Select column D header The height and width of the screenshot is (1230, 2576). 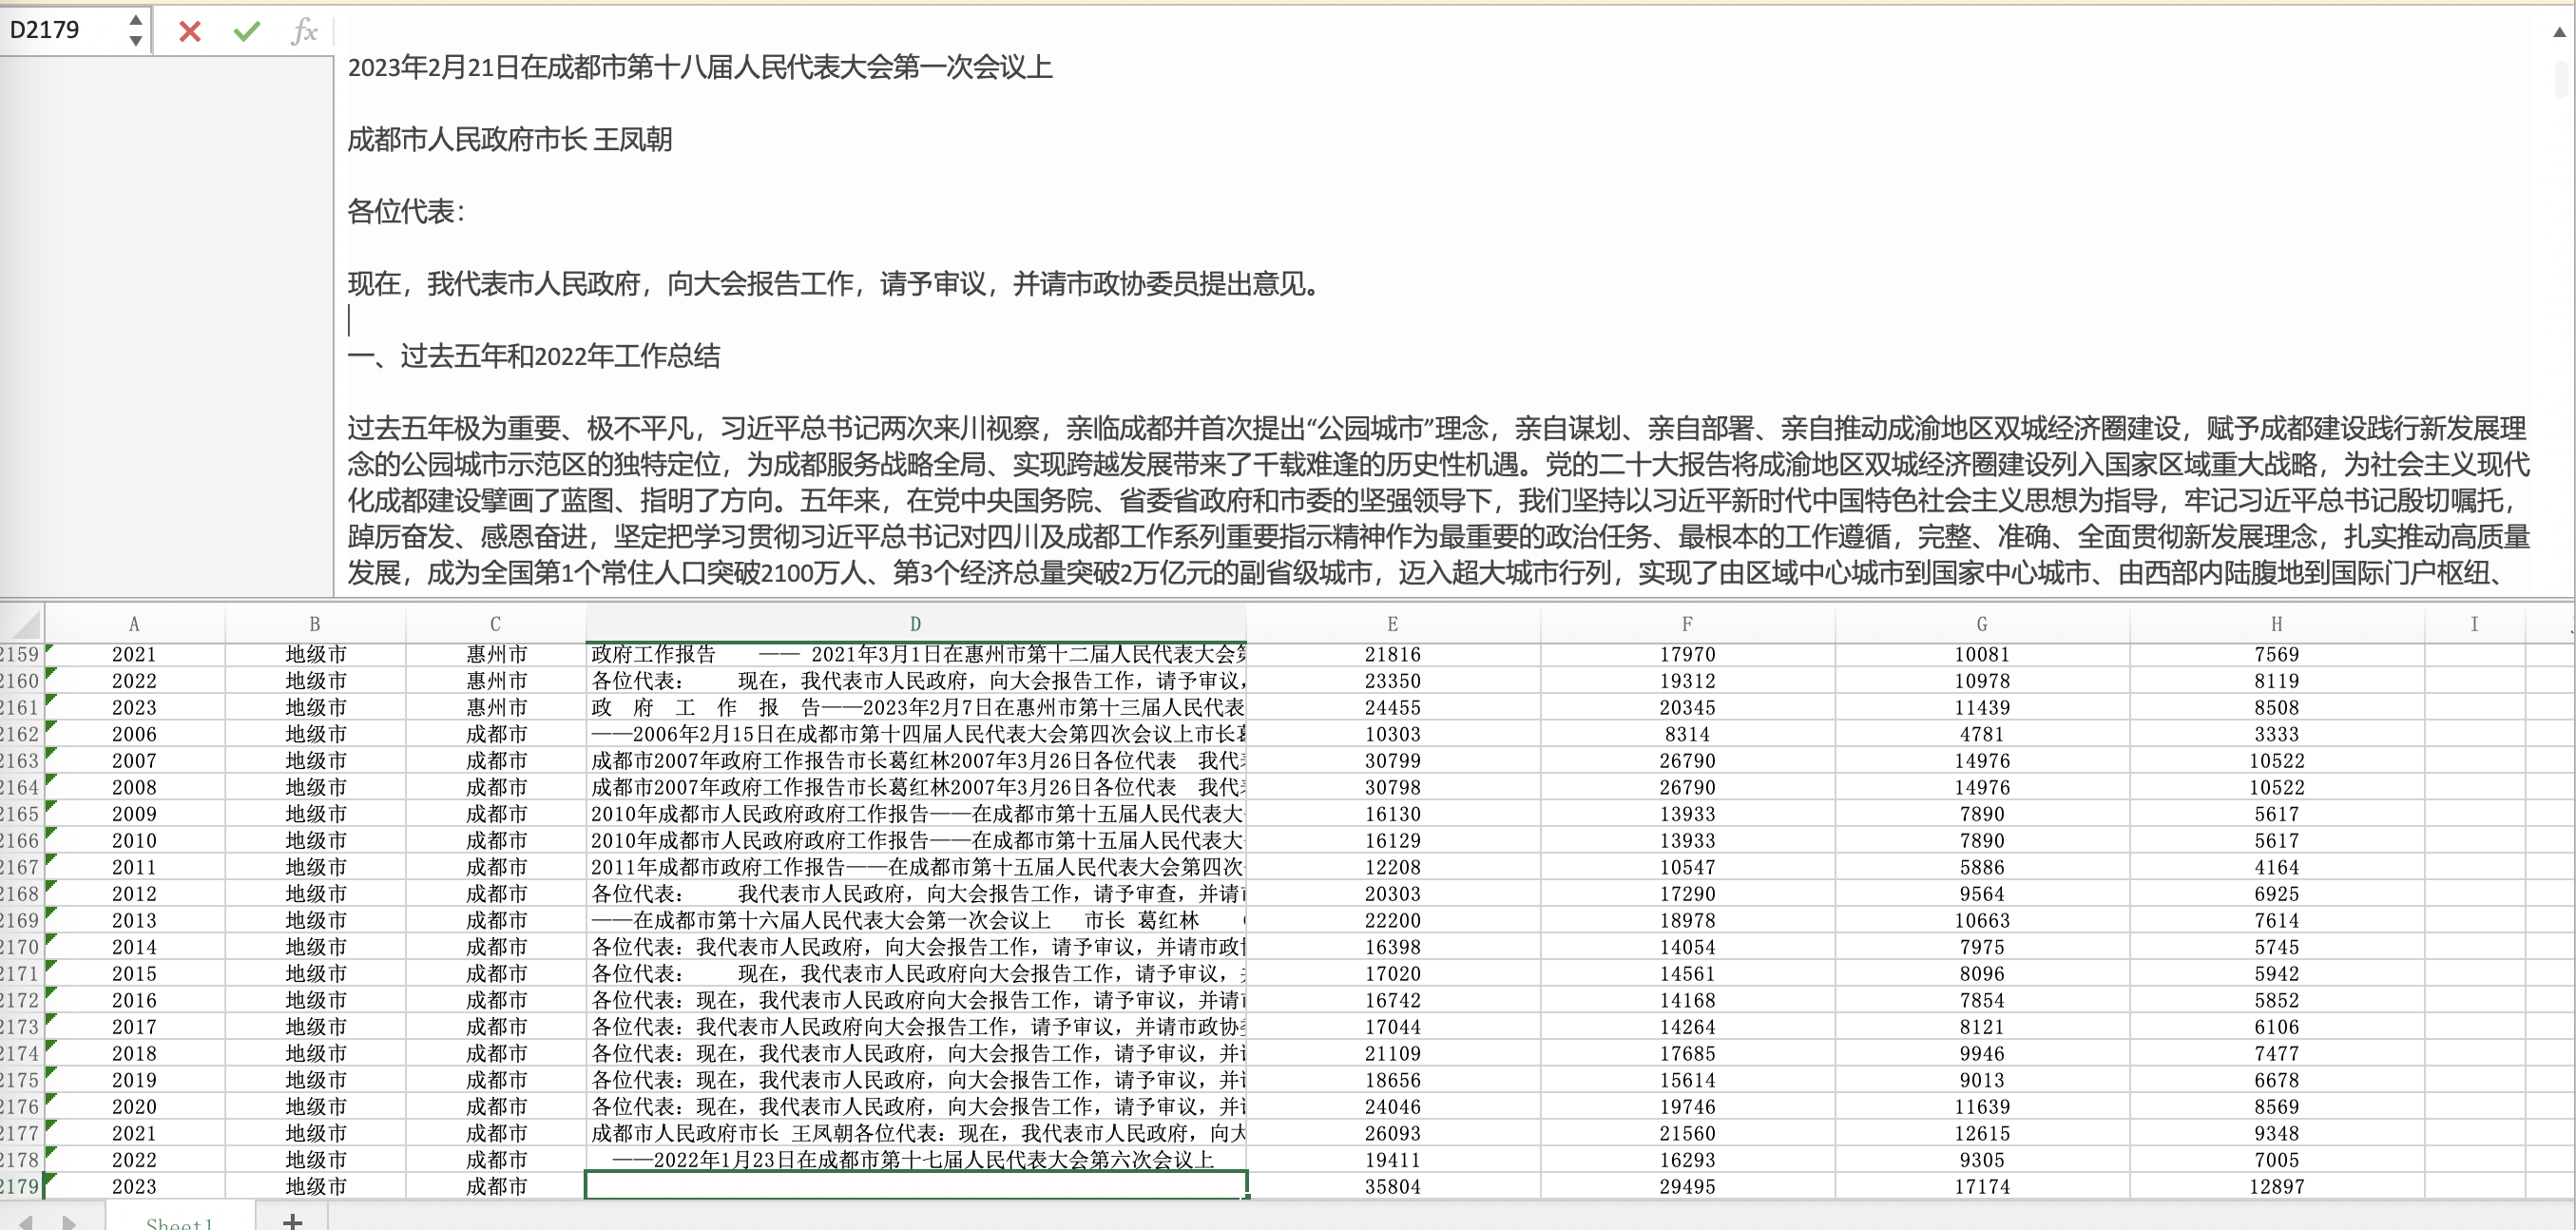(x=915, y=624)
